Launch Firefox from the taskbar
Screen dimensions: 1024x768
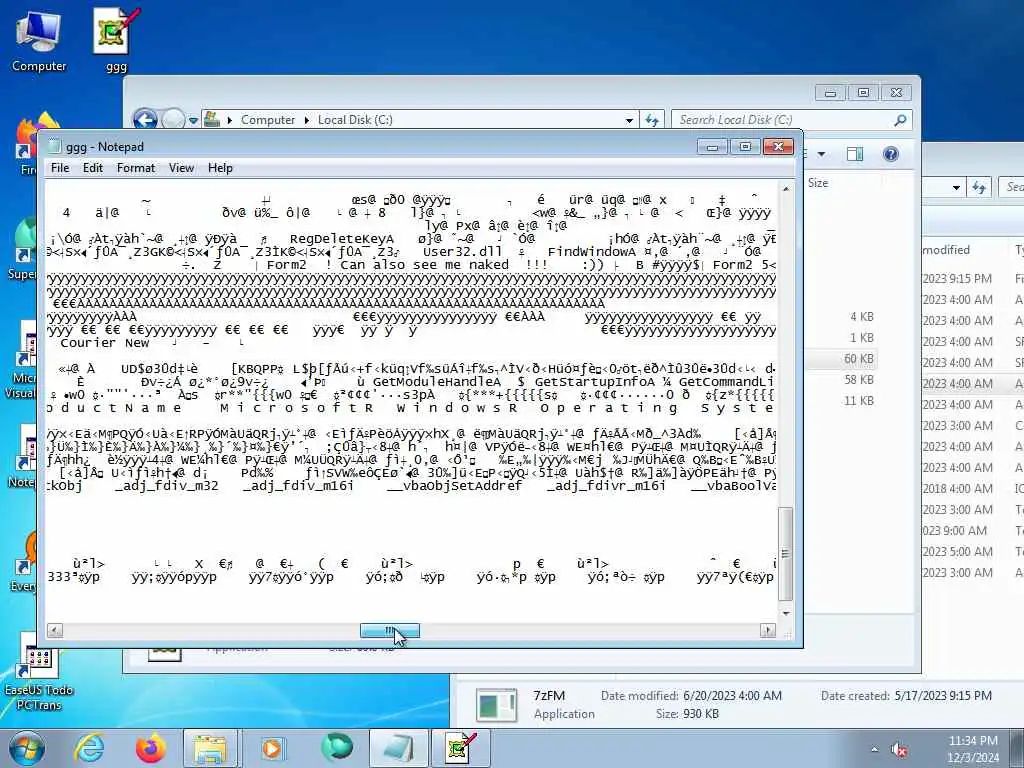pyautogui.click(x=150, y=748)
